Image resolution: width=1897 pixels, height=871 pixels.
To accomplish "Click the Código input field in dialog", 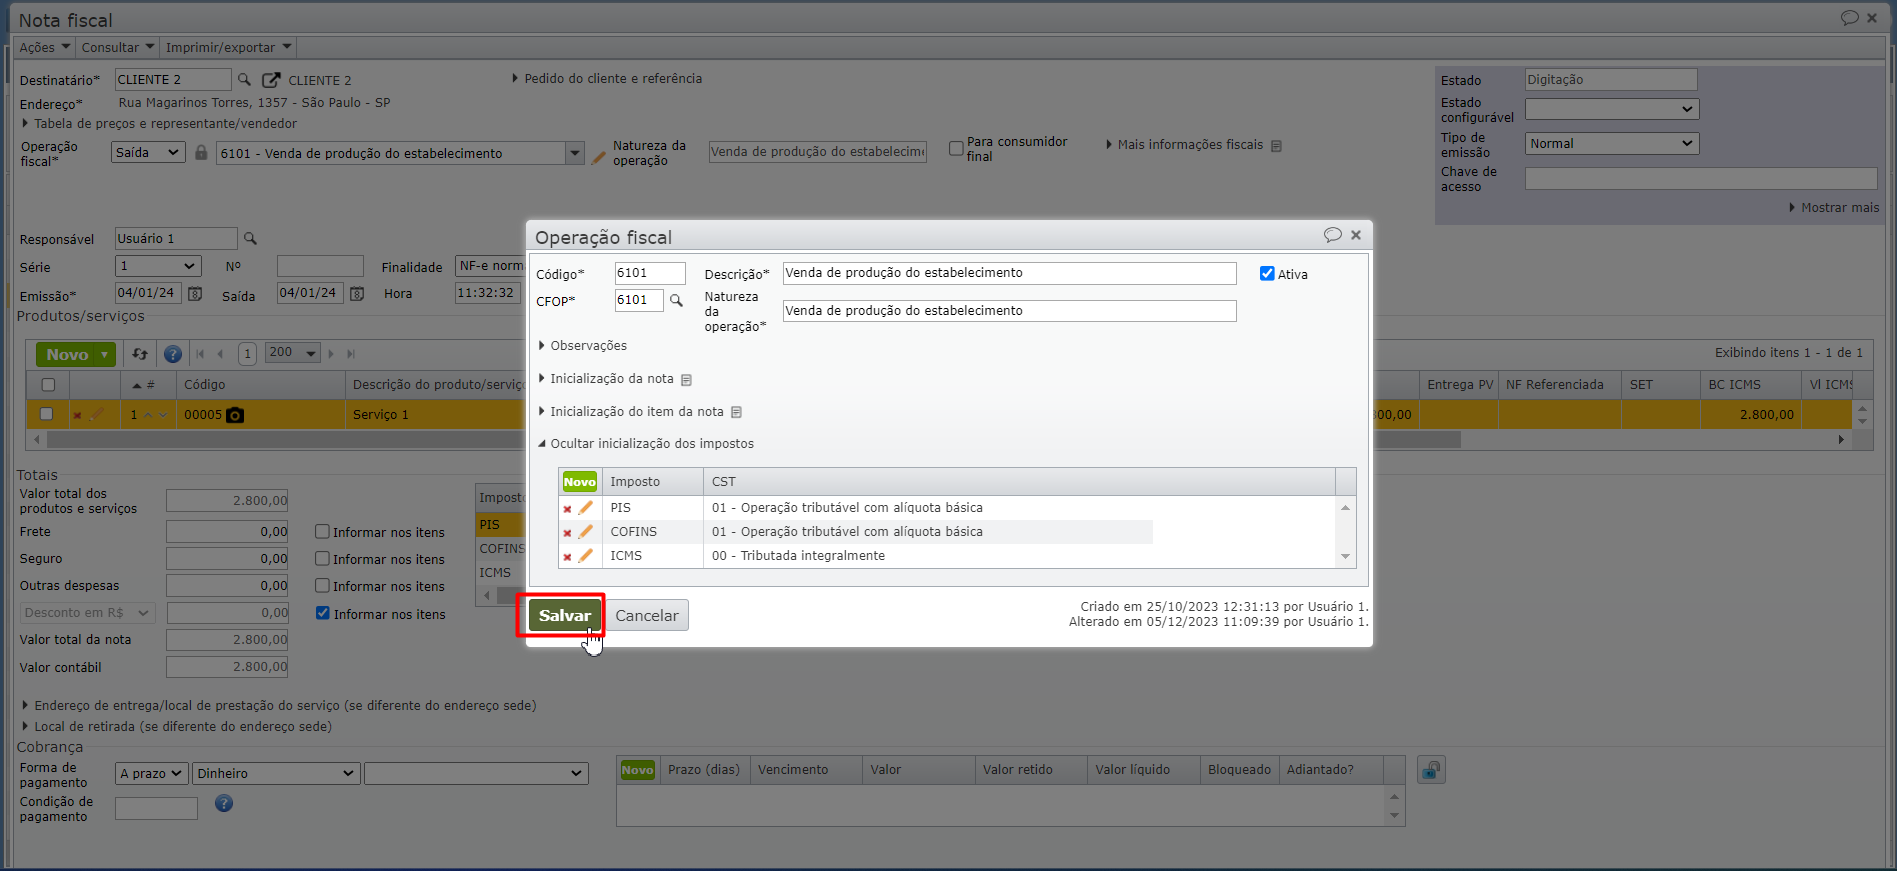I will tap(650, 273).
